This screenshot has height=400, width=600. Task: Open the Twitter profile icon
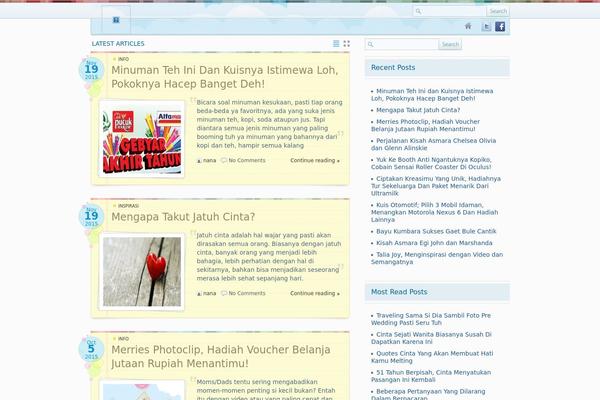point(486,26)
